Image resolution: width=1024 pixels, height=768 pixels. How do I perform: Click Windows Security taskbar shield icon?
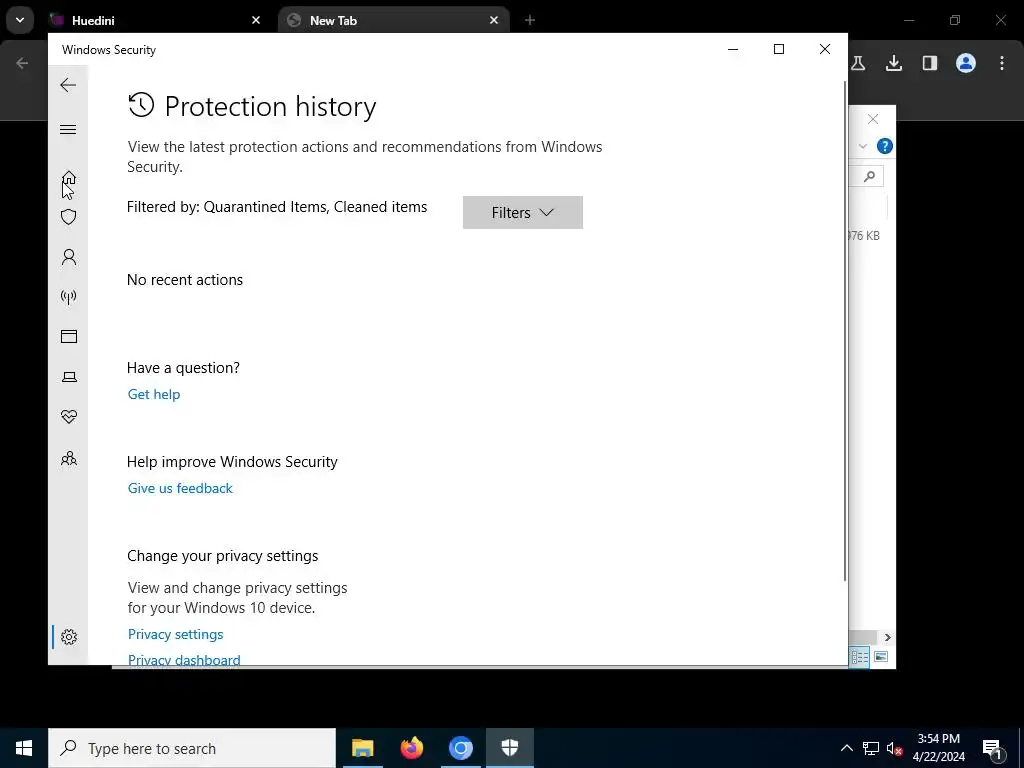pos(510,748)
